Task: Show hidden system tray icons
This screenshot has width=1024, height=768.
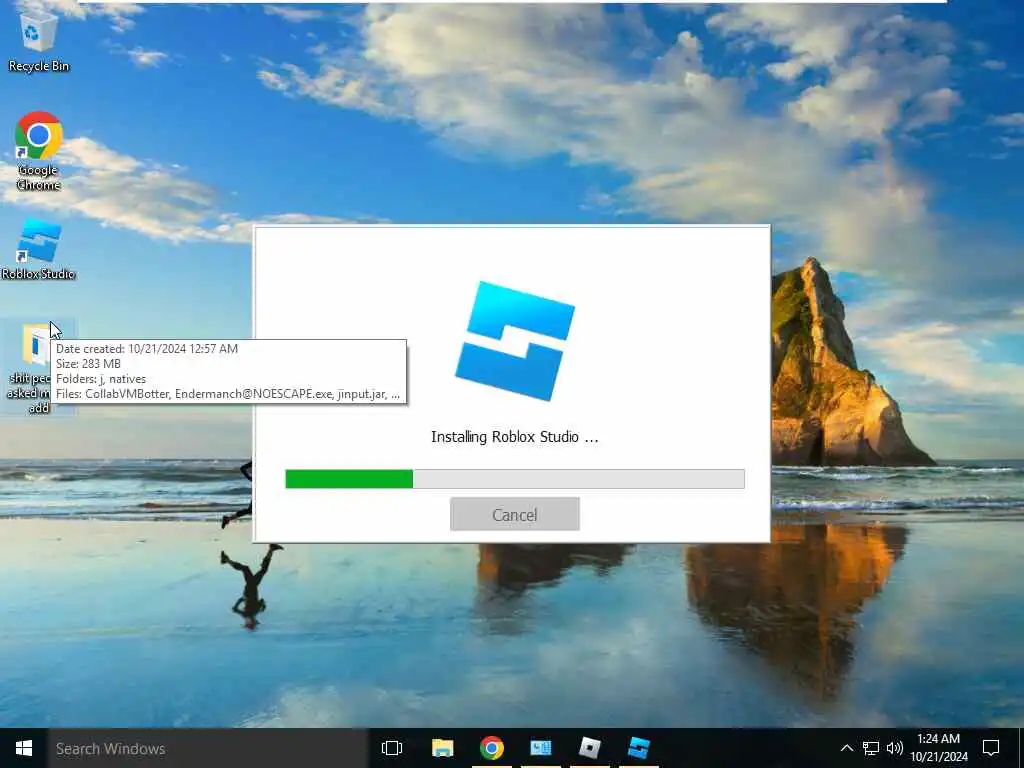Action: click(x=846, y=748)
